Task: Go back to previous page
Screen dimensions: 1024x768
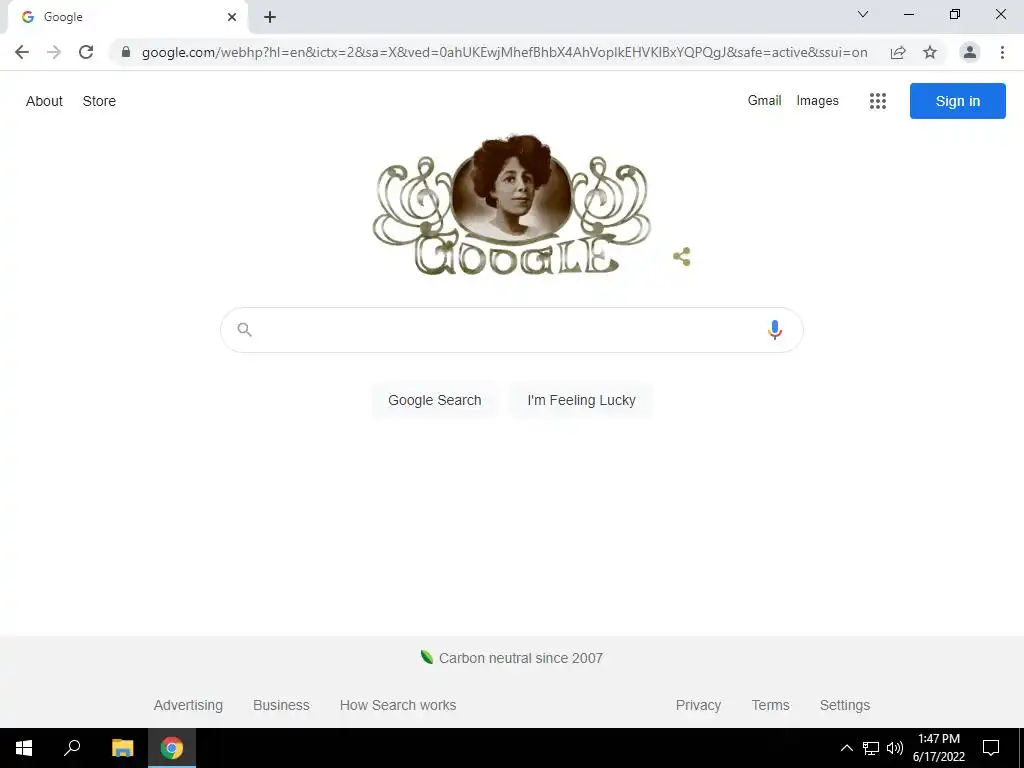Action: [x=22, y=52]
